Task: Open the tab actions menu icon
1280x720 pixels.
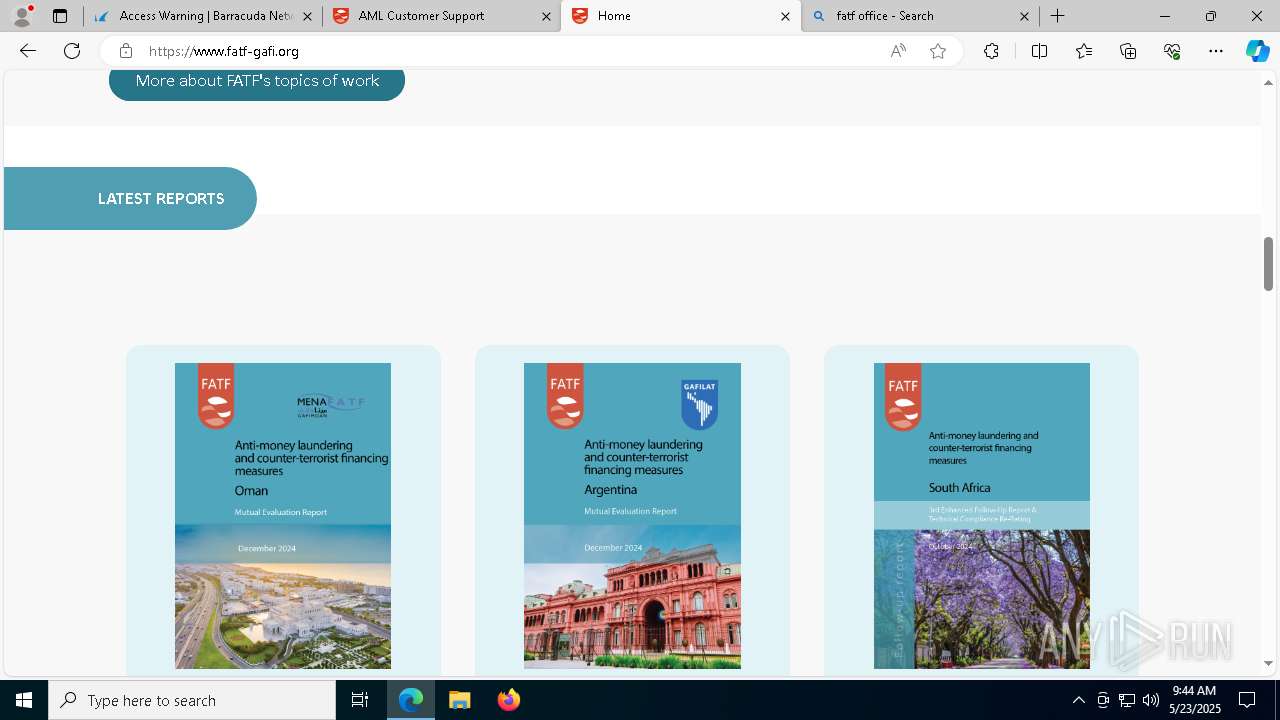Action: [x=60, y=16]
